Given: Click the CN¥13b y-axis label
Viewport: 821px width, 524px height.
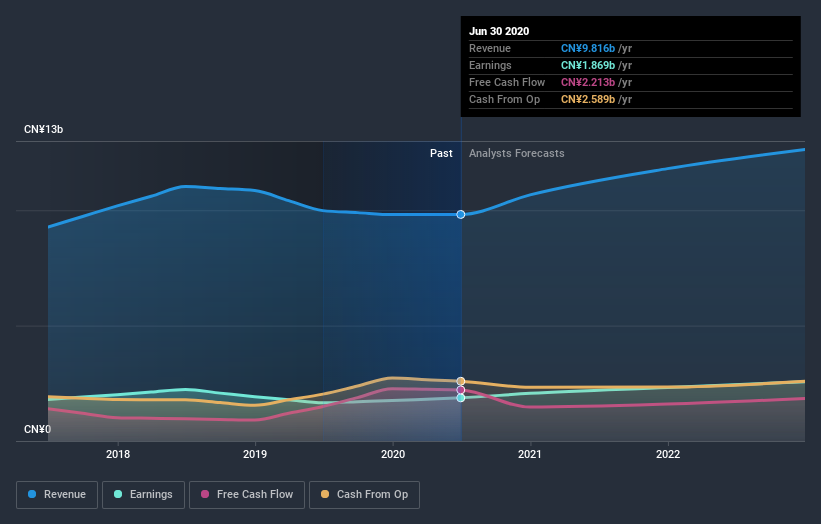Looking at the screenshot, I should click(x=43, y=129).
